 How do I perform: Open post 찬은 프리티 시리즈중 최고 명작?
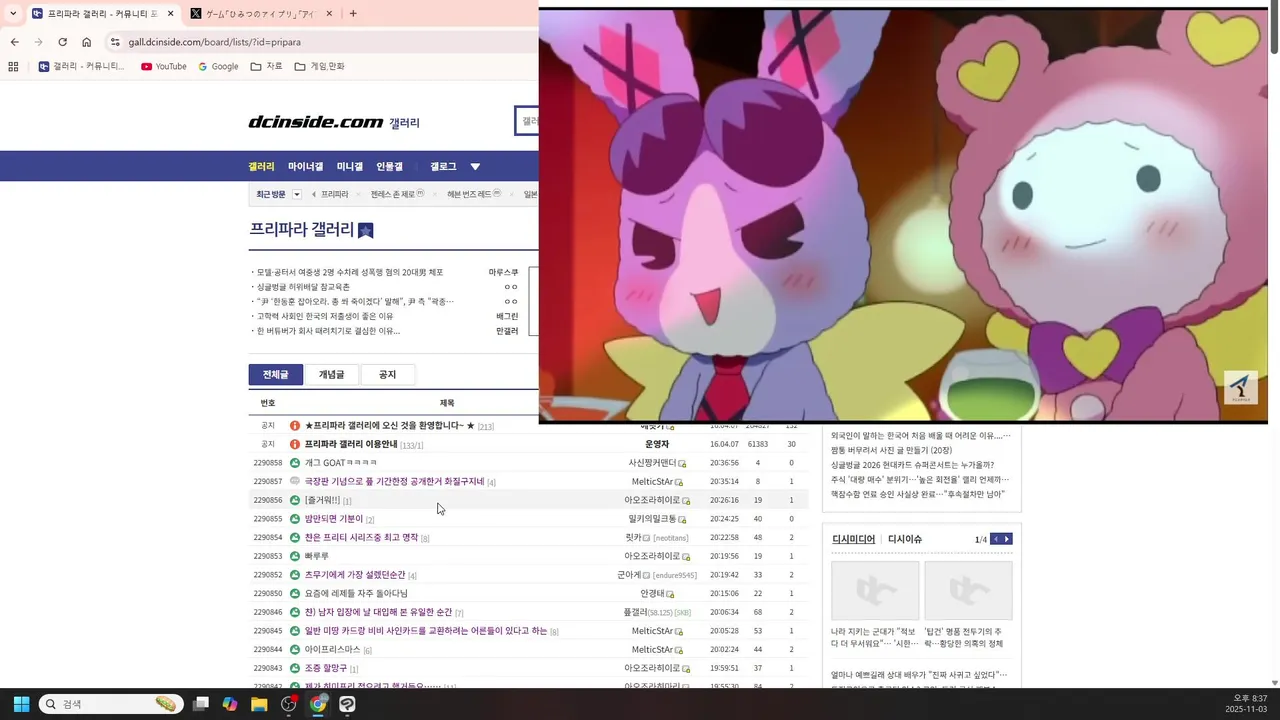pos(361,538)
